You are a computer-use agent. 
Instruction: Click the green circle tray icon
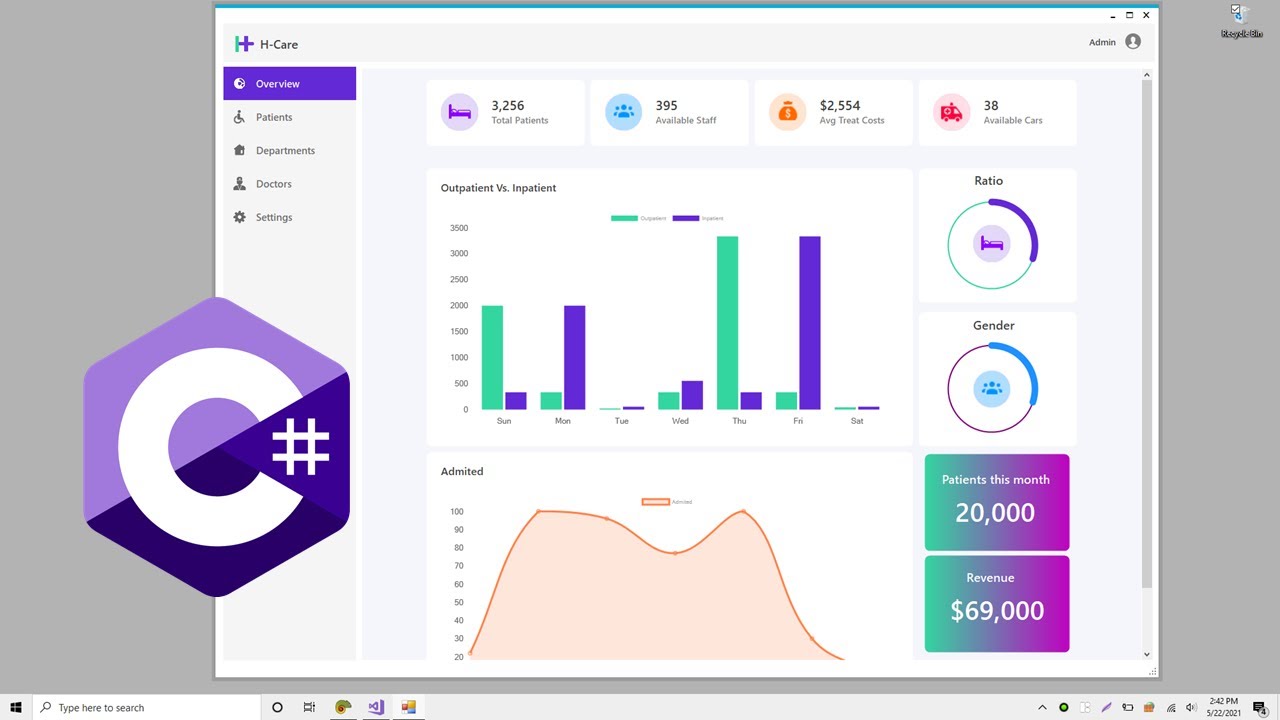coord(1063,708)
